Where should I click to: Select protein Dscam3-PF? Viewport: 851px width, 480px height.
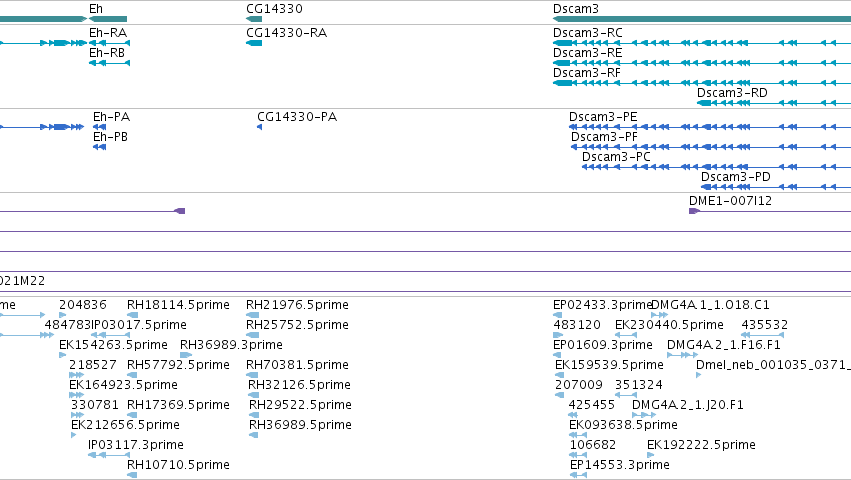pyautogui.click(x=604, y=137)
